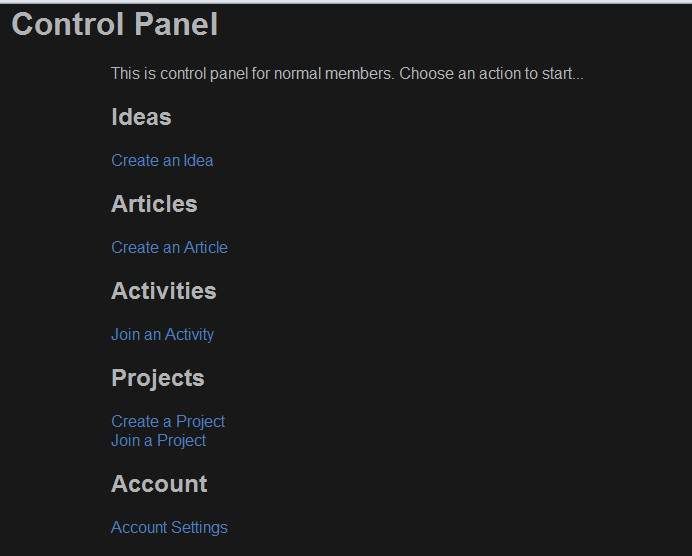
Task: Click the word 'Control' in the title
Action: tap(68, 24)
